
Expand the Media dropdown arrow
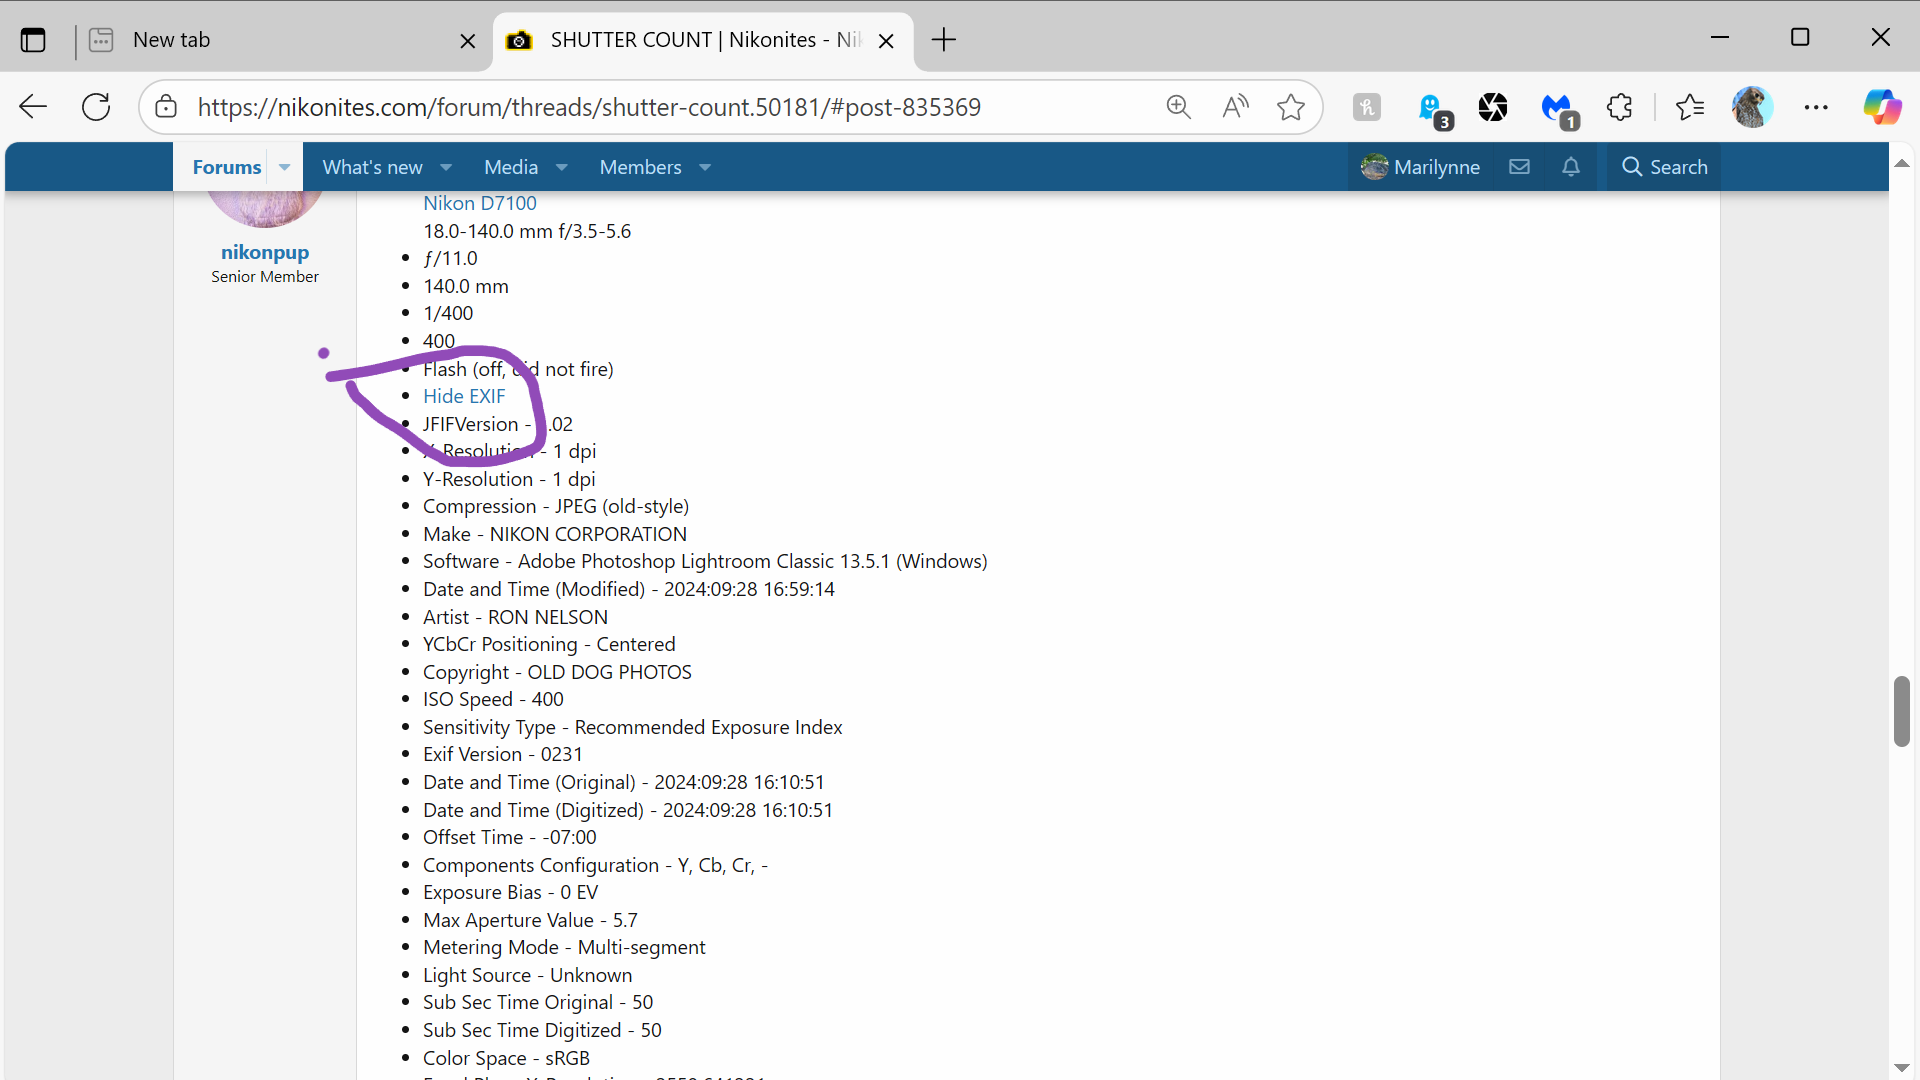pyautogui.click(x=562, y=167)
